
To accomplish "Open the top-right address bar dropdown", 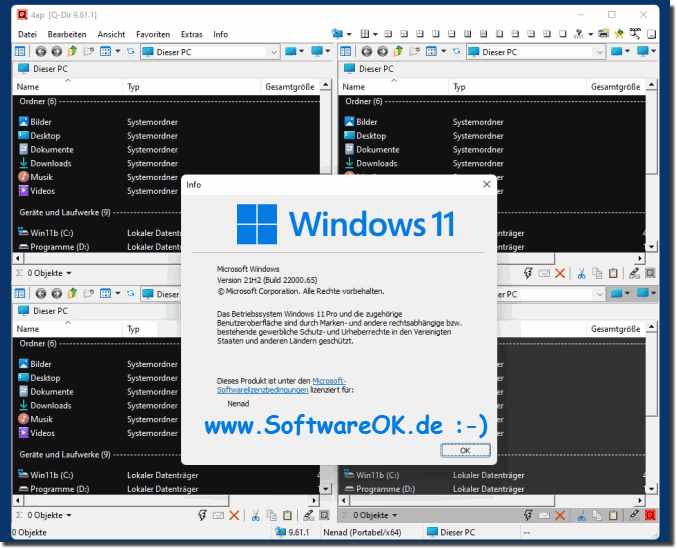I will click(x=600, y=52).
